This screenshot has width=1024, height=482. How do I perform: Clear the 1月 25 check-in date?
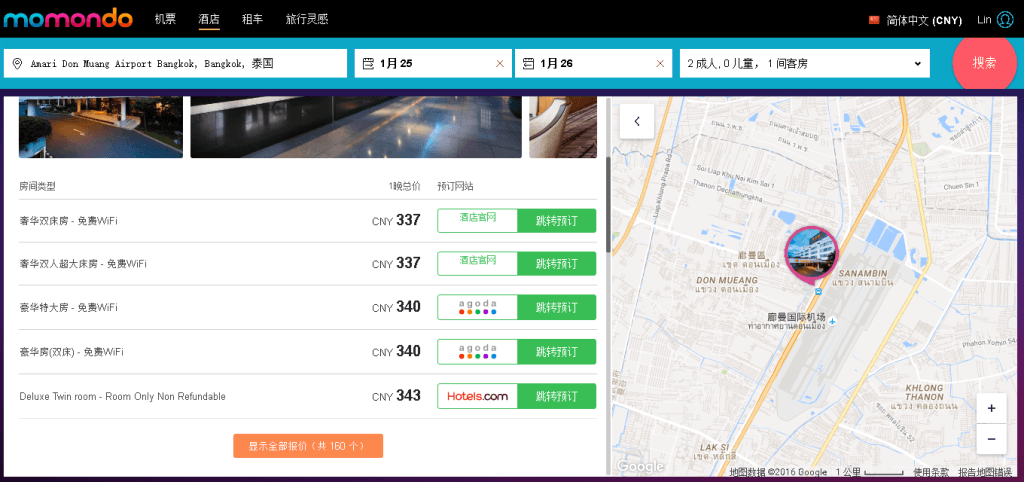(x=500, y=63)
